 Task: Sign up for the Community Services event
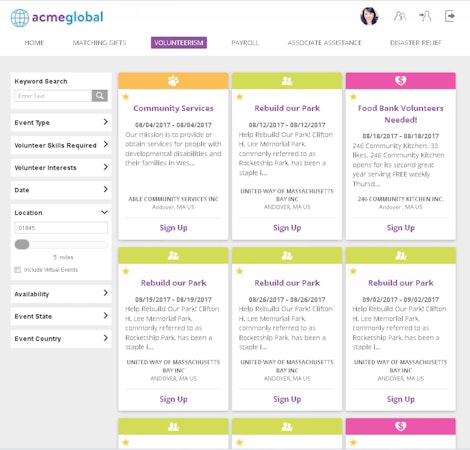pos(173,228)
